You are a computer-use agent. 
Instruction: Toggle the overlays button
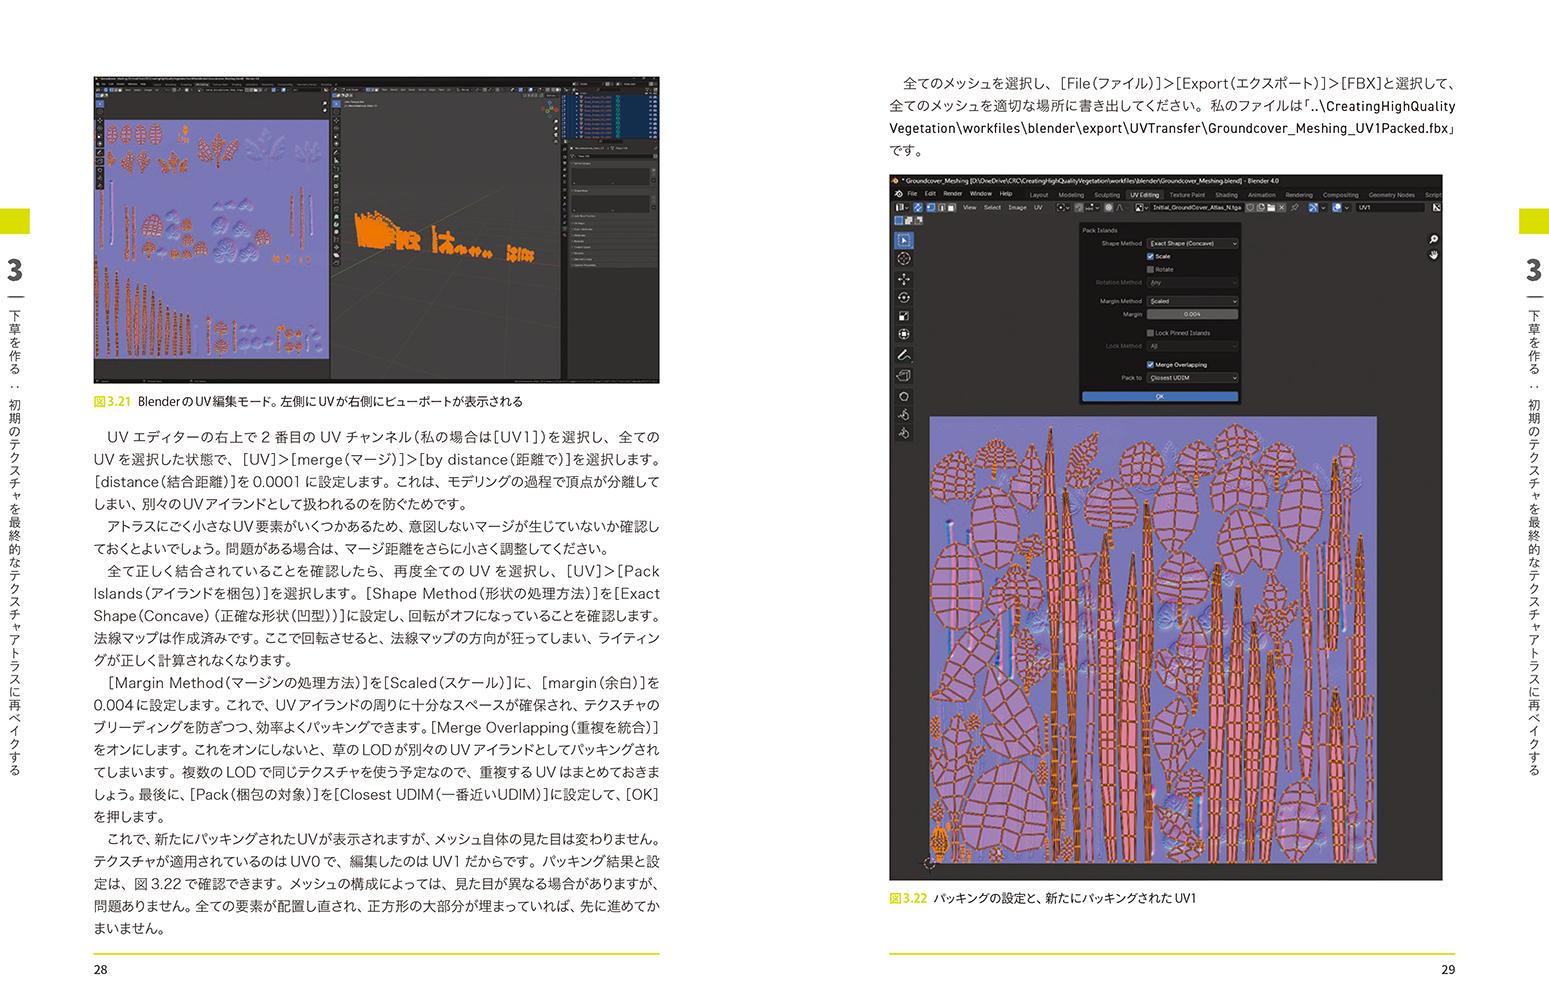pyautogui.click(x=1337, y=208)
